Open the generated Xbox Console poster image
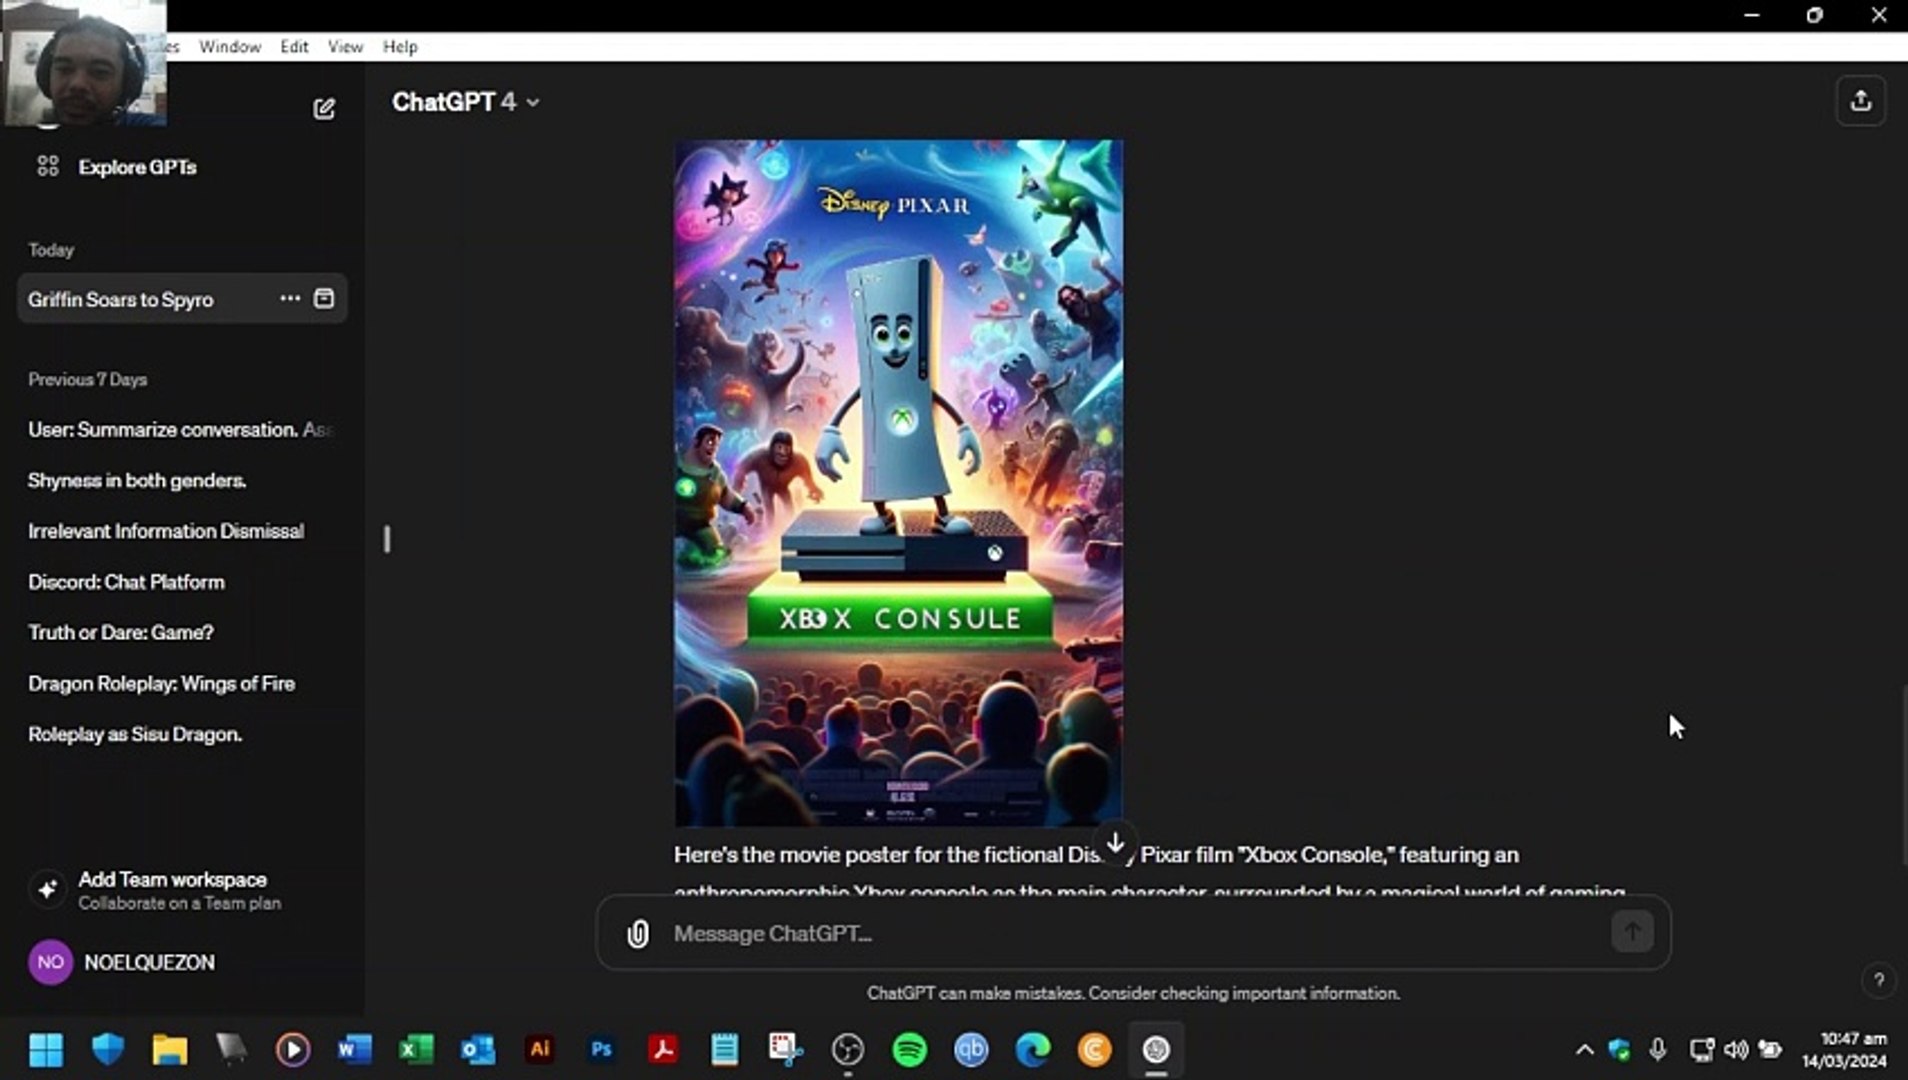 click(x=898, y=483)
